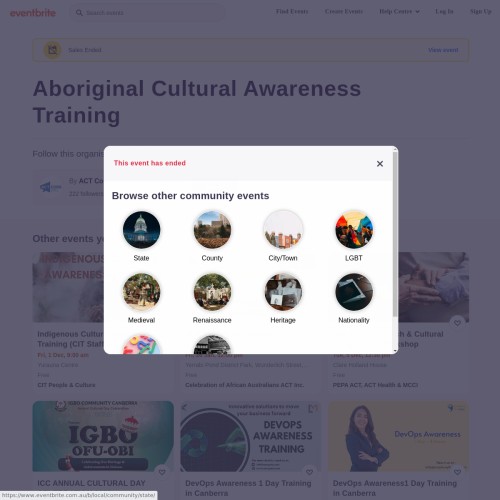Click the dialog's vertical scrollbar
The height and width of the screenshot is (500, 500).
(395, 234)
